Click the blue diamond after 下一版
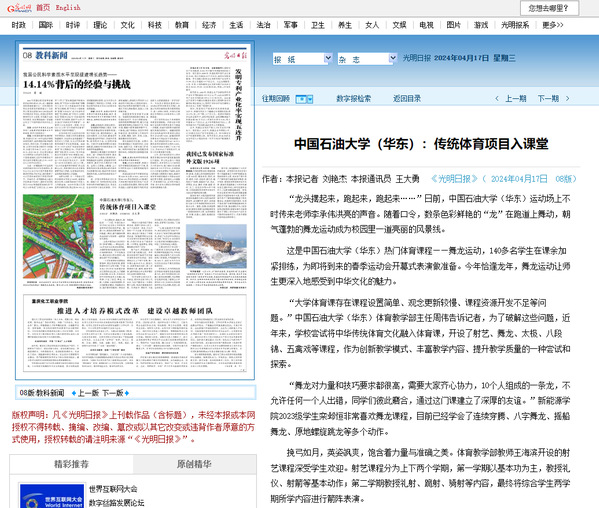599x508 pixels. click(x=127, y=393)
